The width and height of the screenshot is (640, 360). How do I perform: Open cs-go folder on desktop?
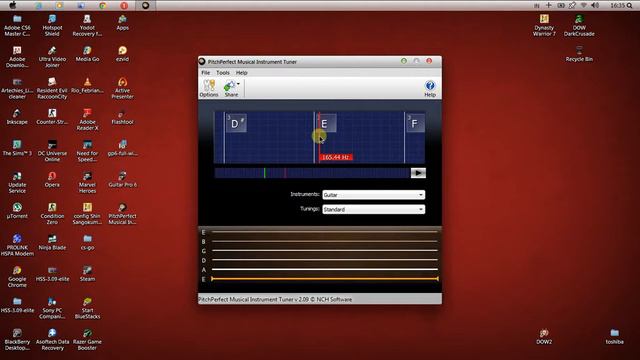87,242
